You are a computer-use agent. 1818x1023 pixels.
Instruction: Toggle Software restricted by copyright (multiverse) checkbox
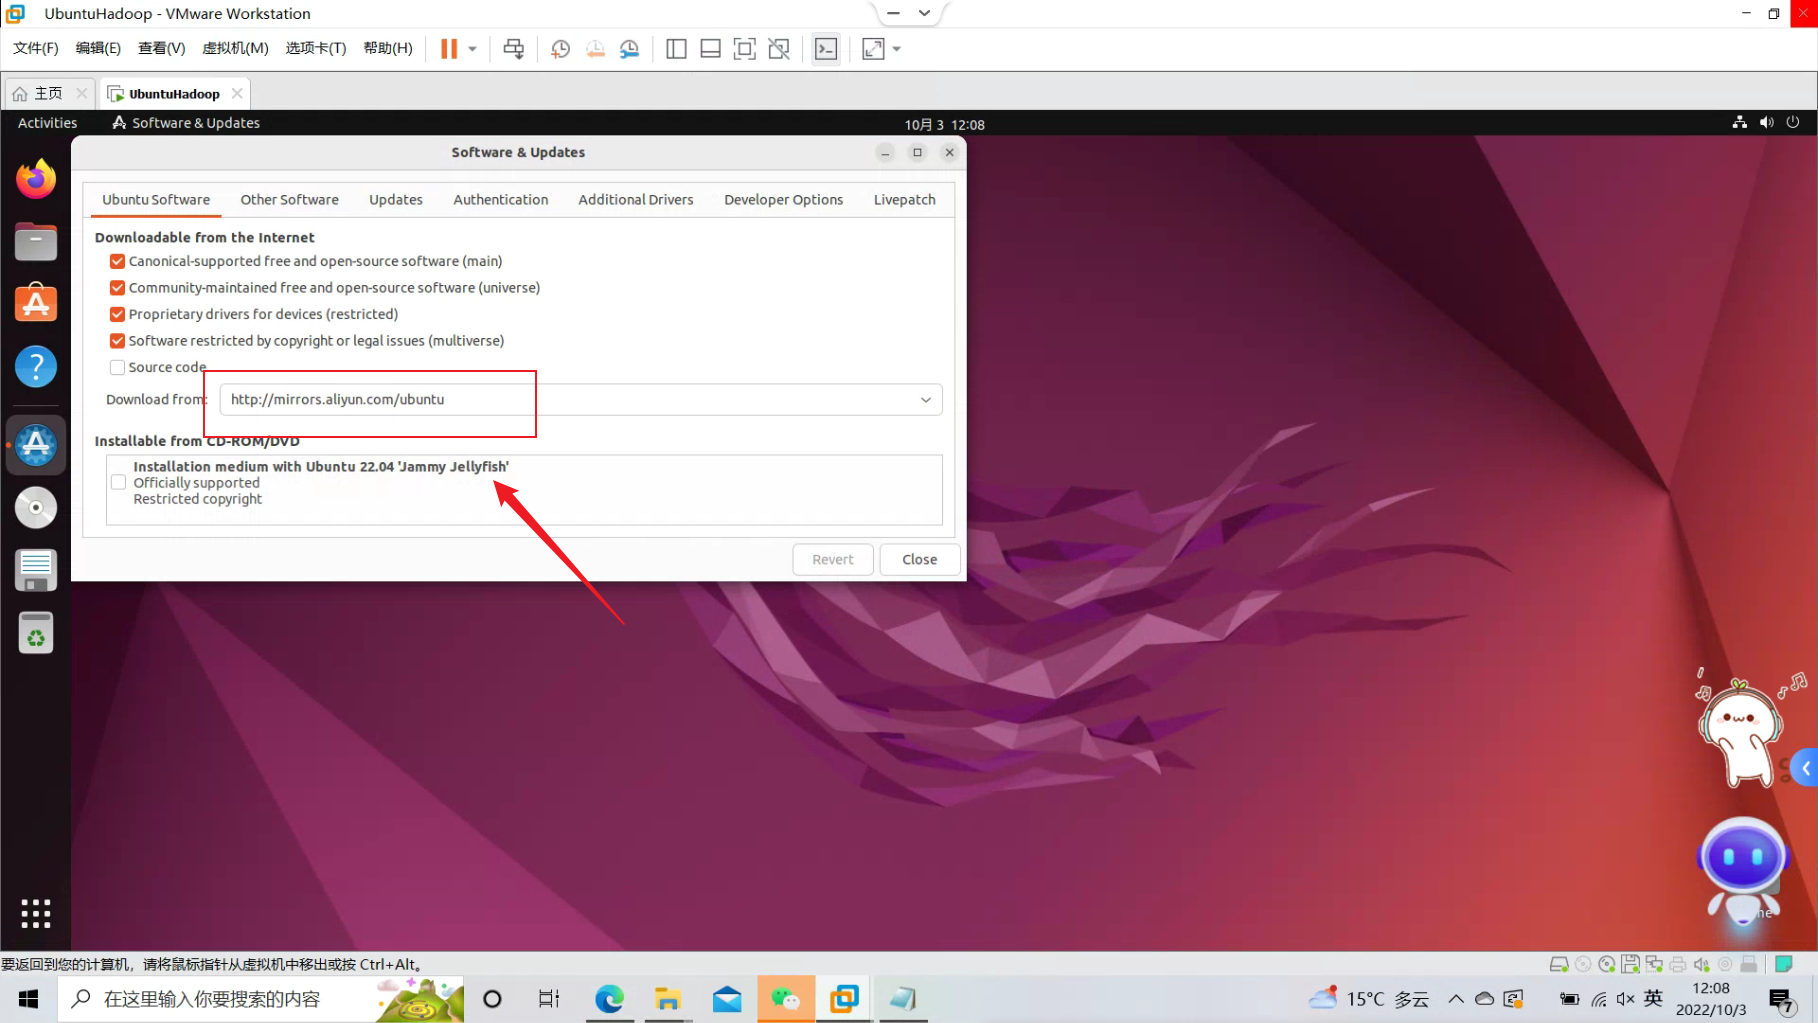[117, 341]
